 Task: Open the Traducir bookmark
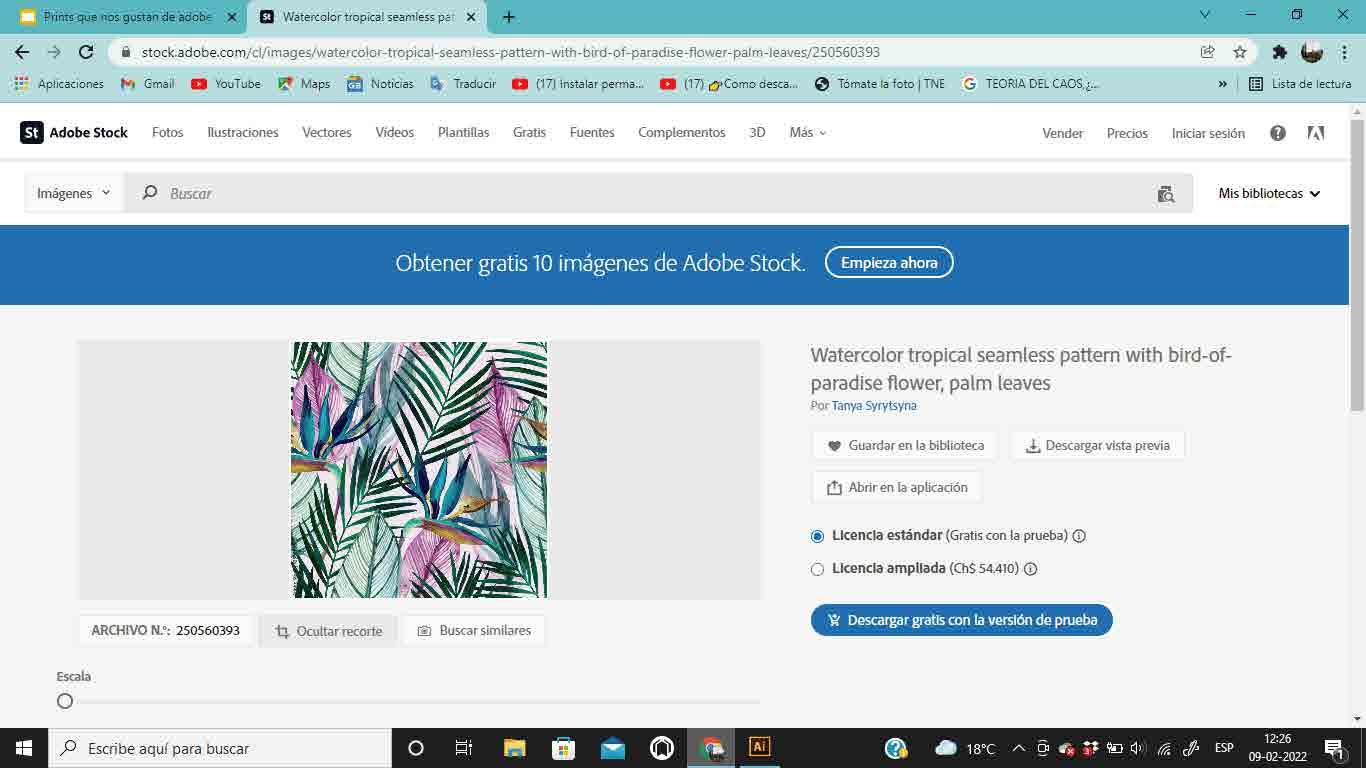point(463,84)
